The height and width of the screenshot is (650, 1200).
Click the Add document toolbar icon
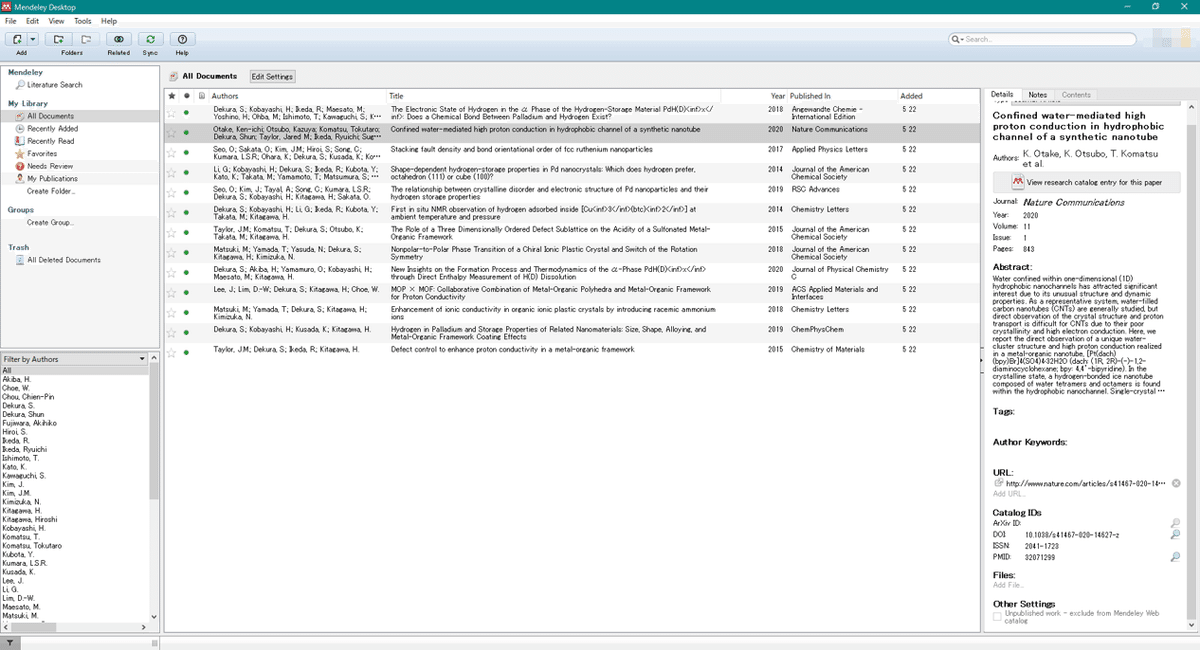(x=18, y=39)
